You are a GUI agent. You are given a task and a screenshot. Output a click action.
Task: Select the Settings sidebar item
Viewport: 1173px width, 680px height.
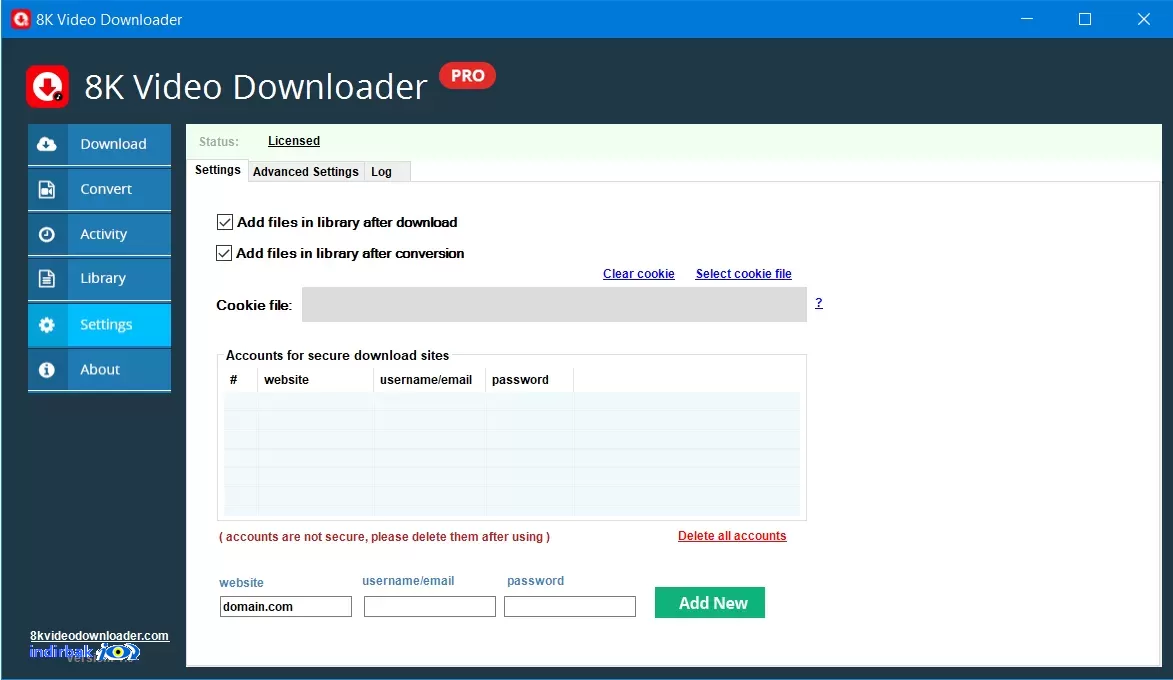pyautogui.click(x=99, y=325)
